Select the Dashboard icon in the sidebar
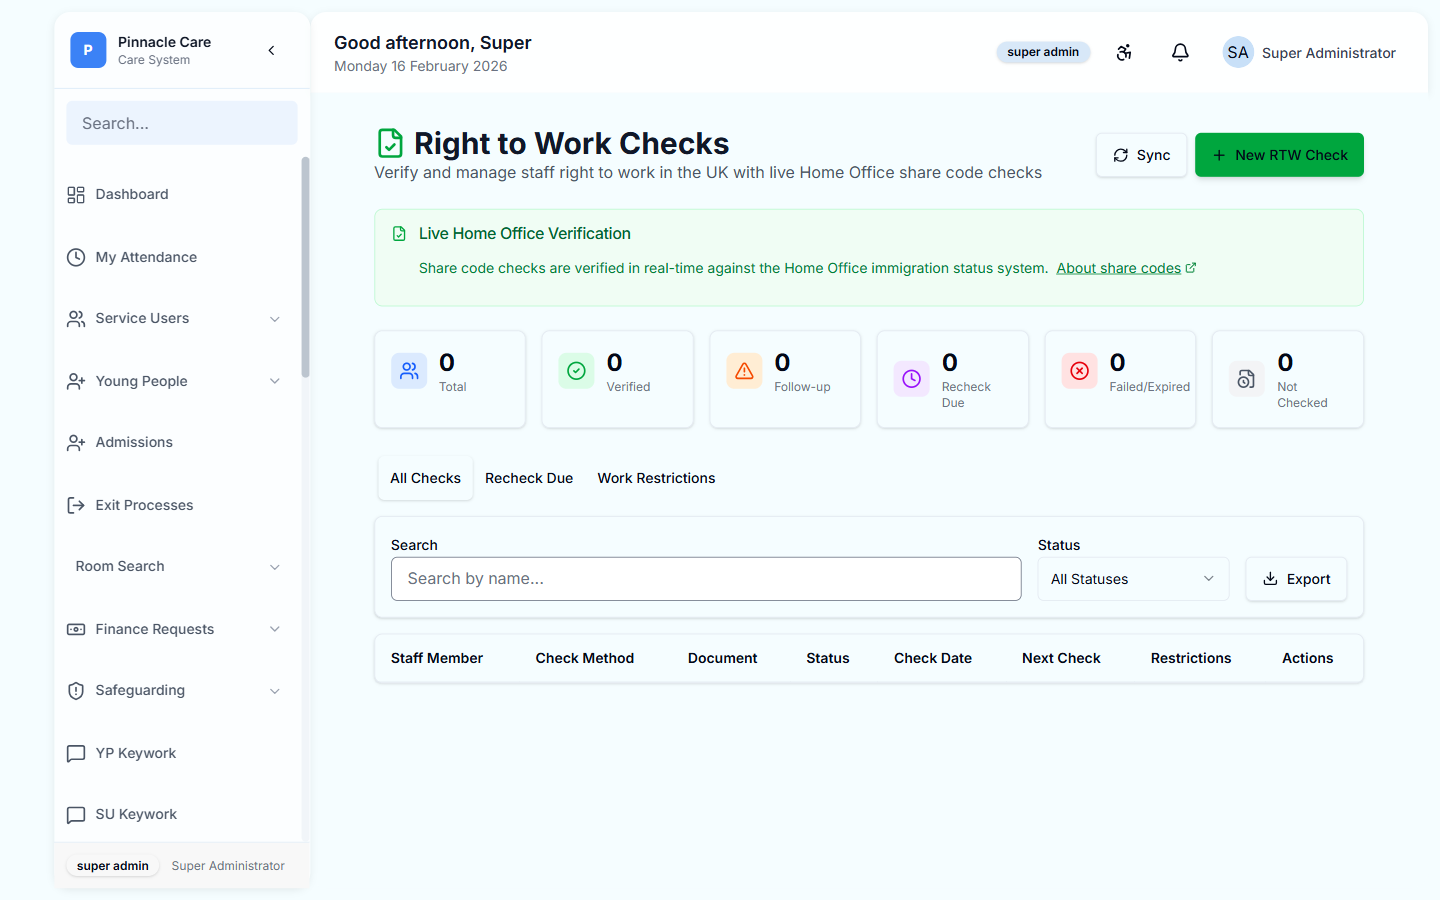This screenshot has height=900, width=1440. [x=75, y=194]
